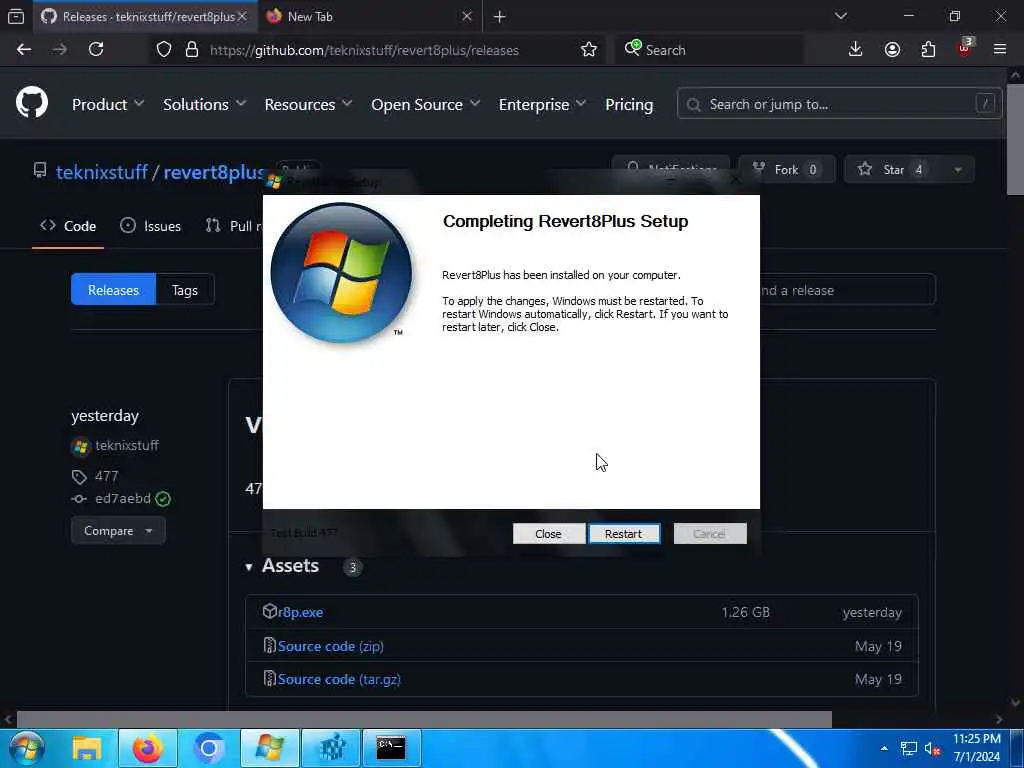Open teknixstuff author profile link
Image resolution: width=1024 pixels, height=768 pixels.
click(127, 445)
